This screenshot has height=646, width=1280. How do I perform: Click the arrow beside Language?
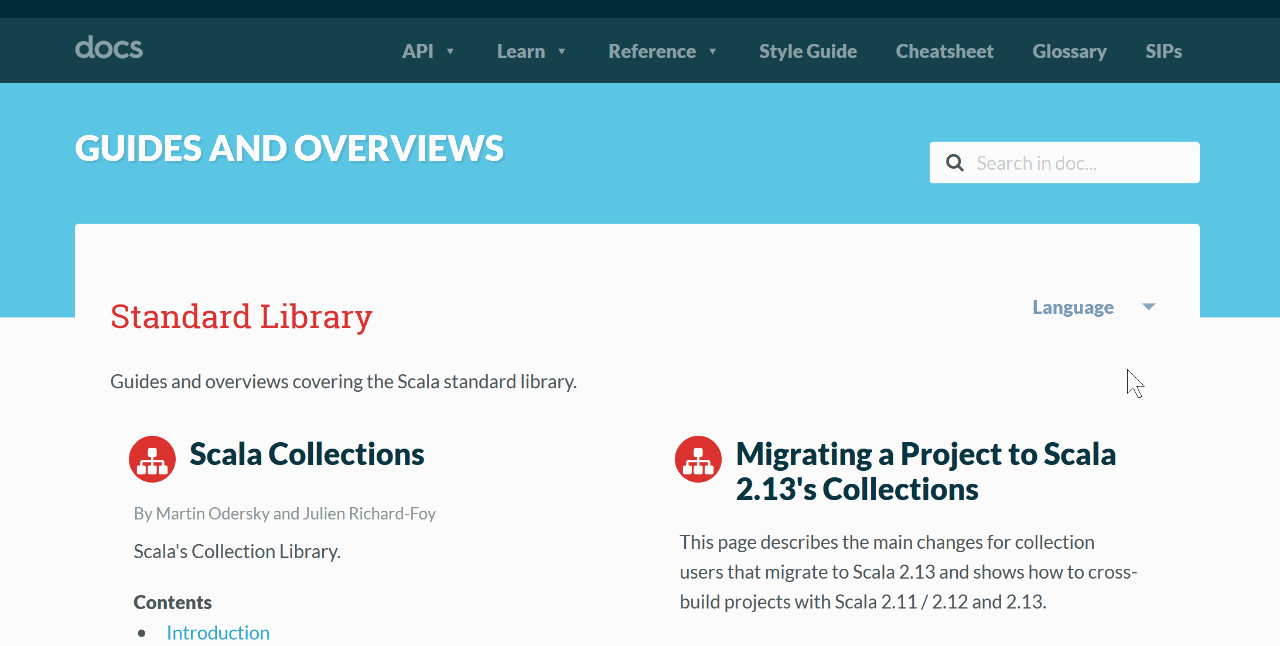point(1149,307)
